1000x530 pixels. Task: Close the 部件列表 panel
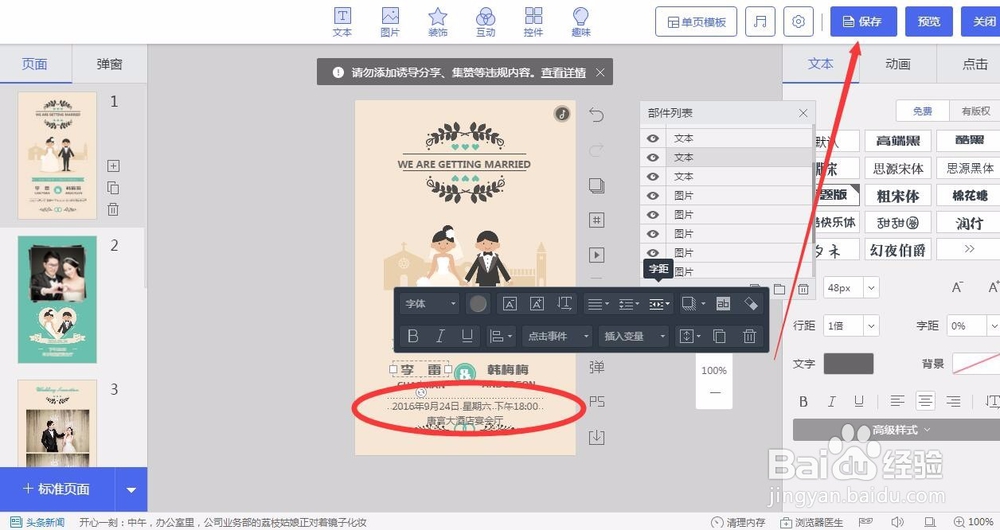click(x=803, y=113)
